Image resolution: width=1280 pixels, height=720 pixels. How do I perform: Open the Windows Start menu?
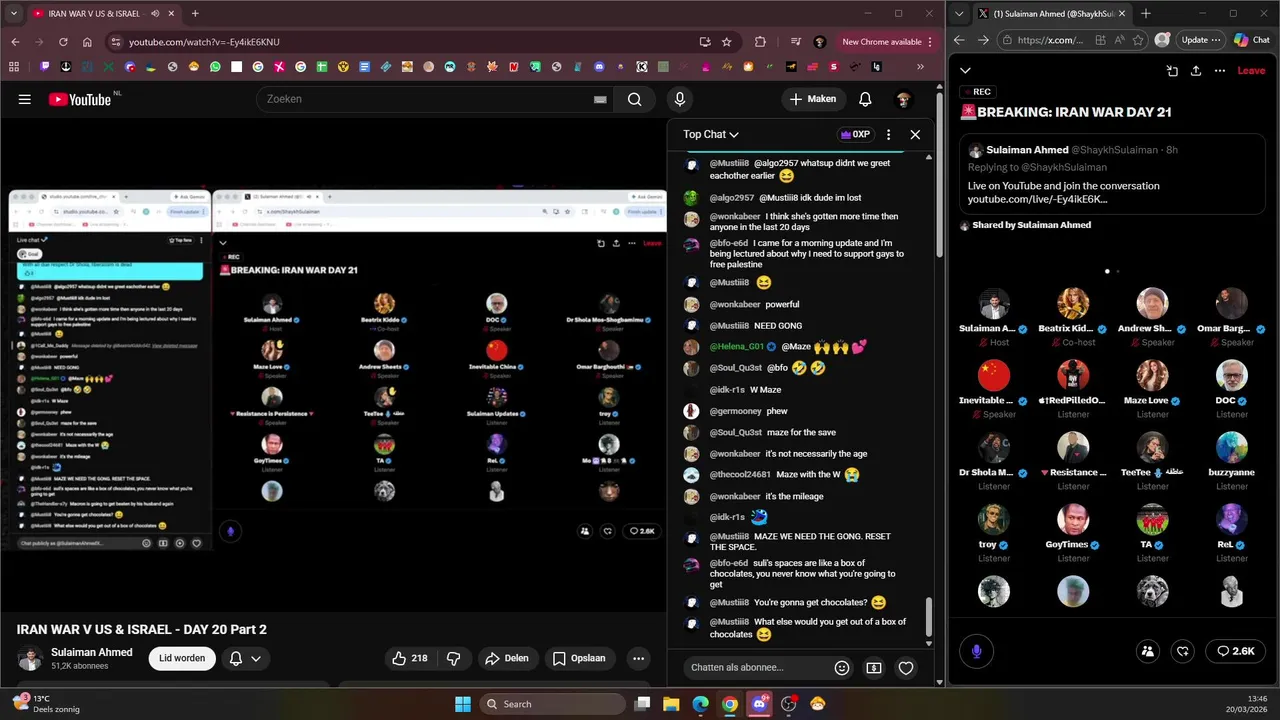[463, 704]
